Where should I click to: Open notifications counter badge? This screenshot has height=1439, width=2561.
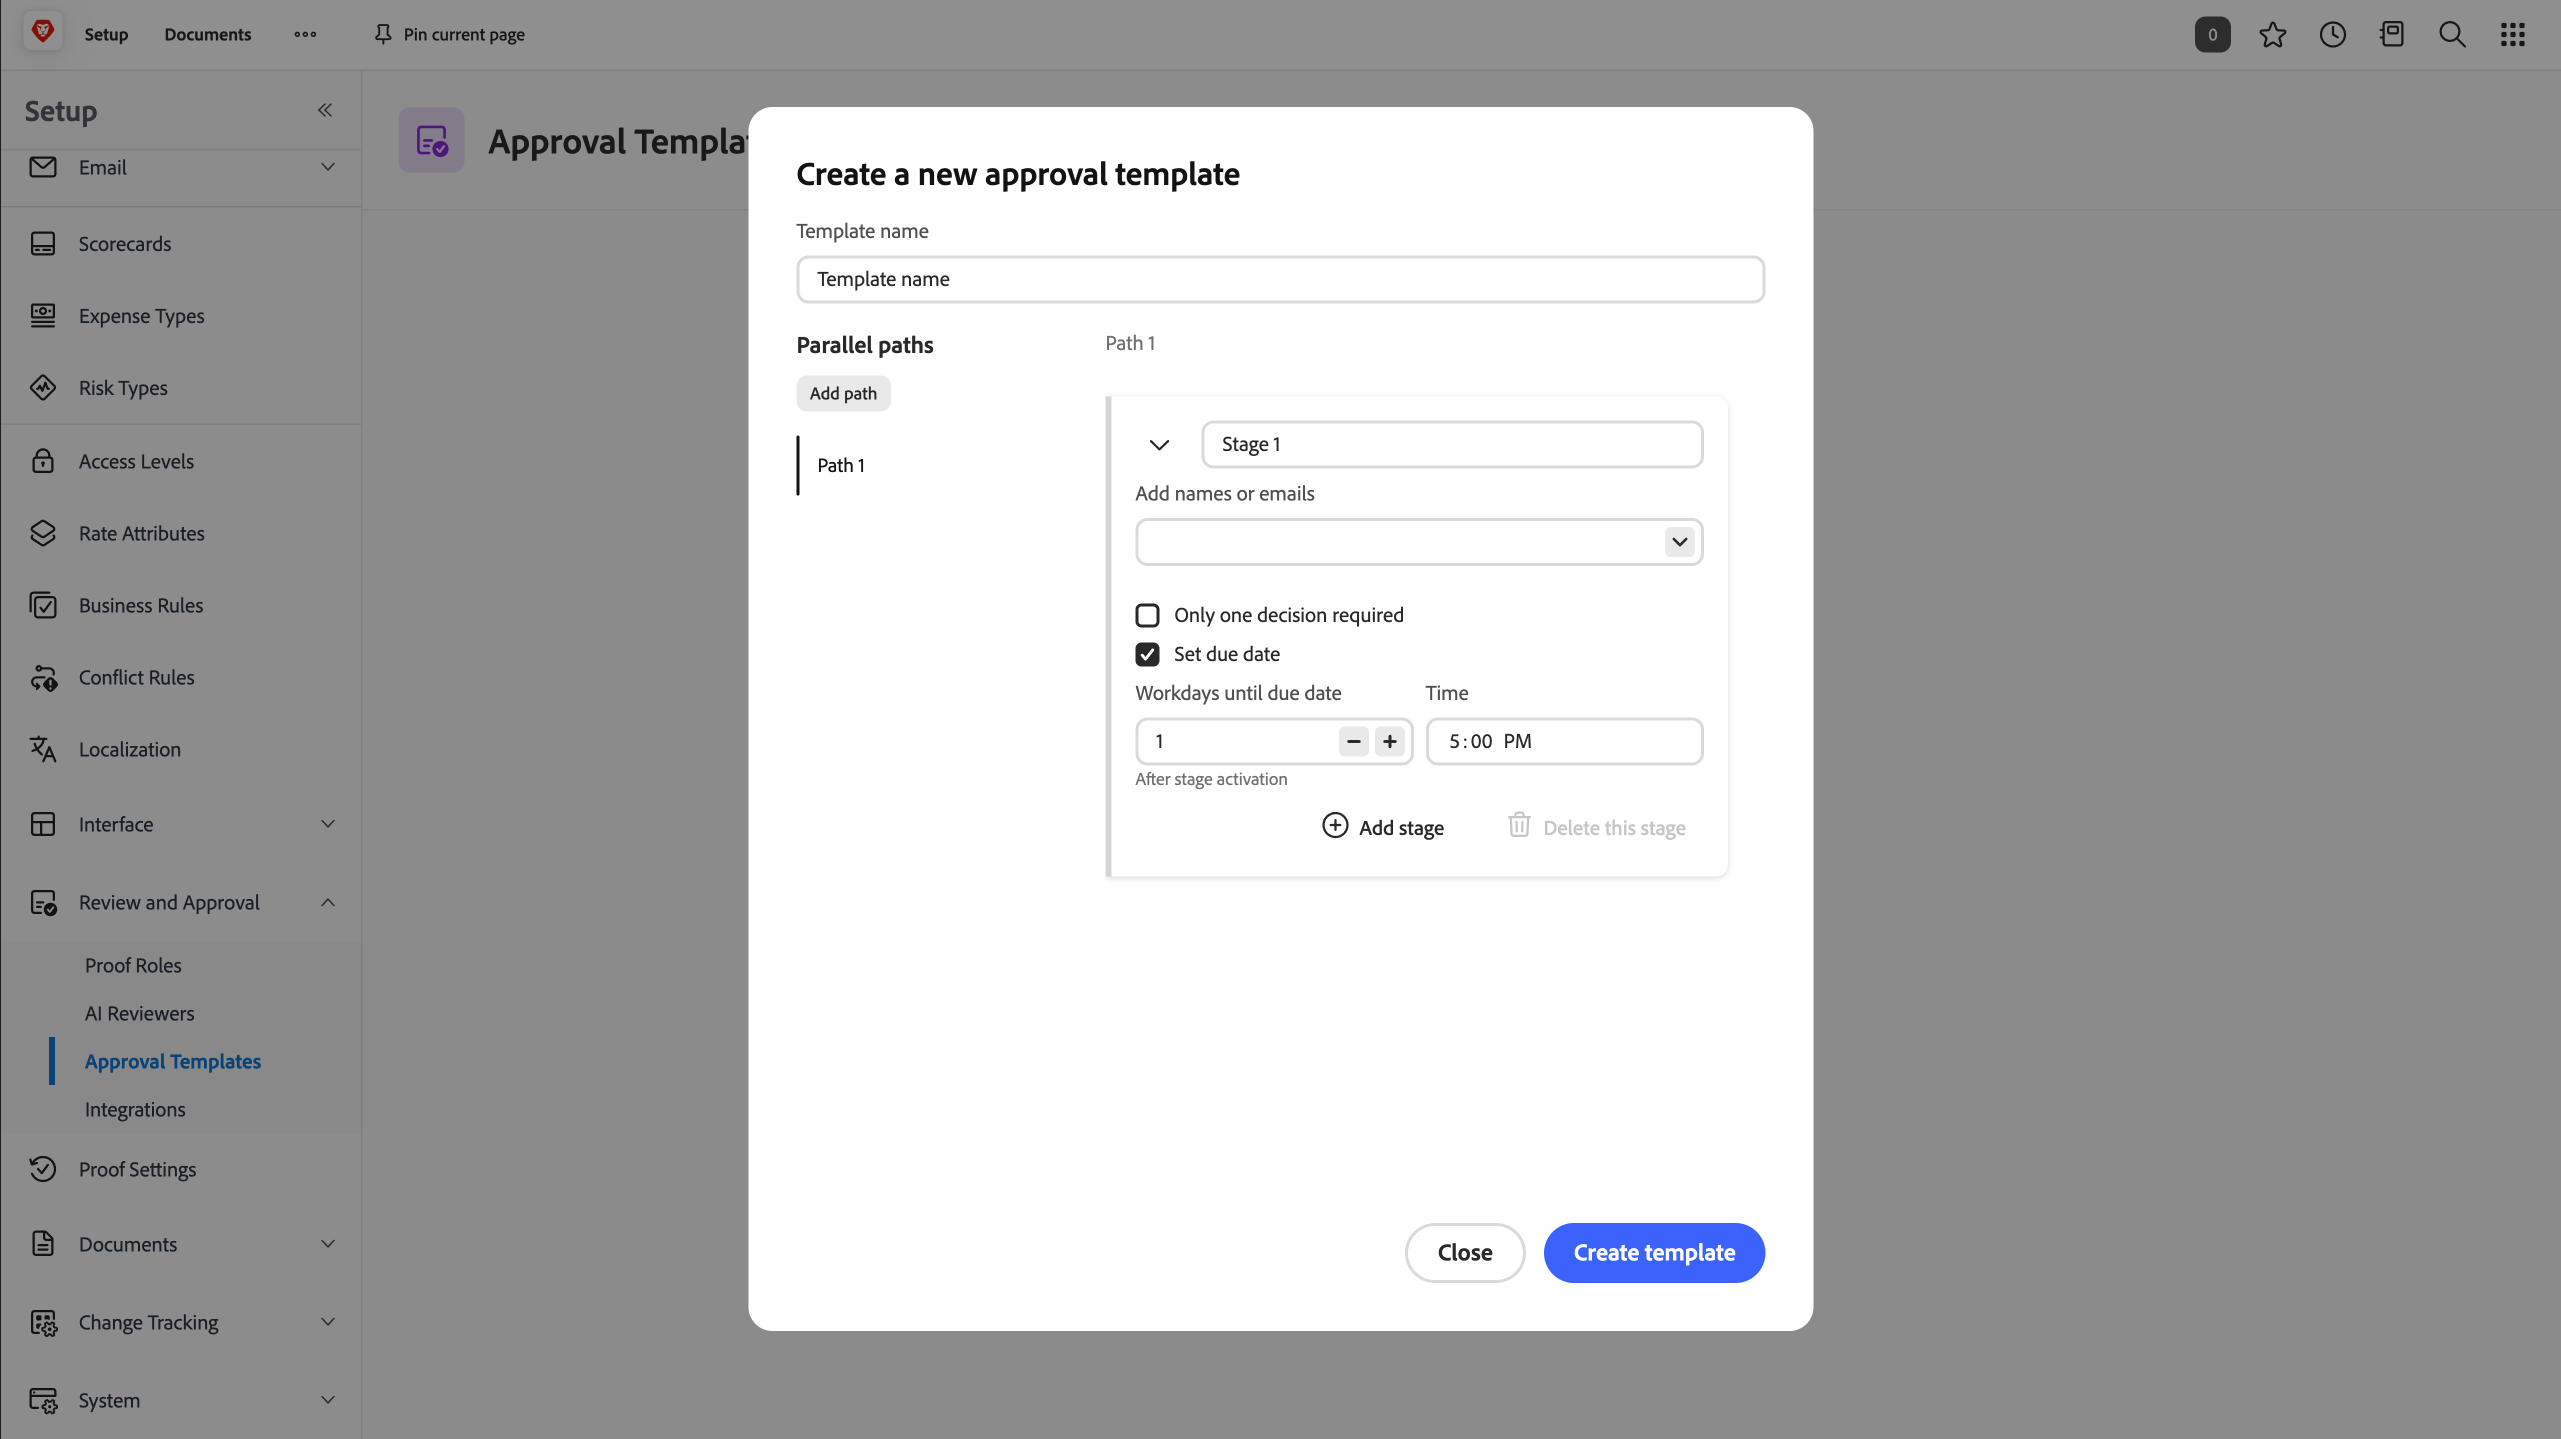pos(2212,35)
